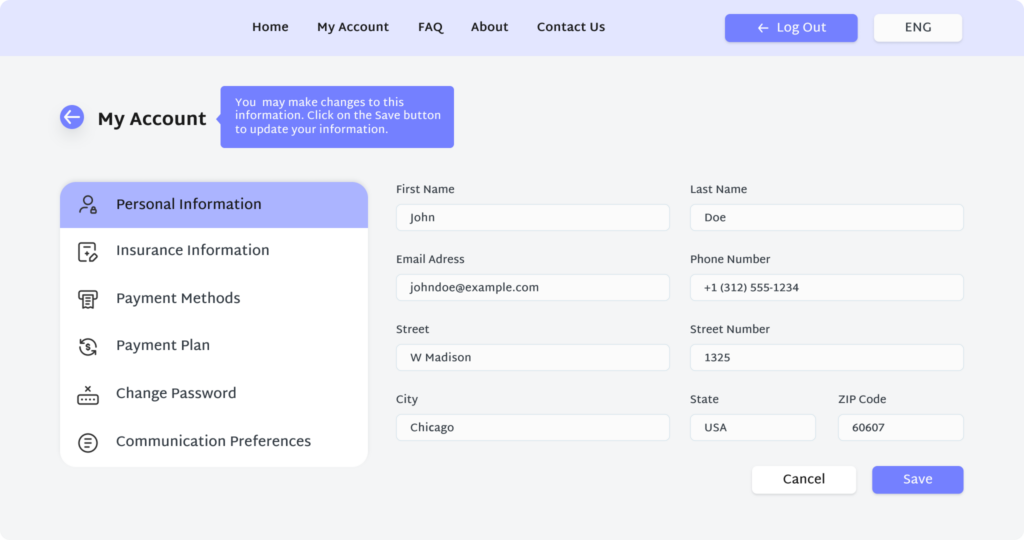Save the account information changes
The width and height of the screenshot is (1024, 540).
pos(917,480)
